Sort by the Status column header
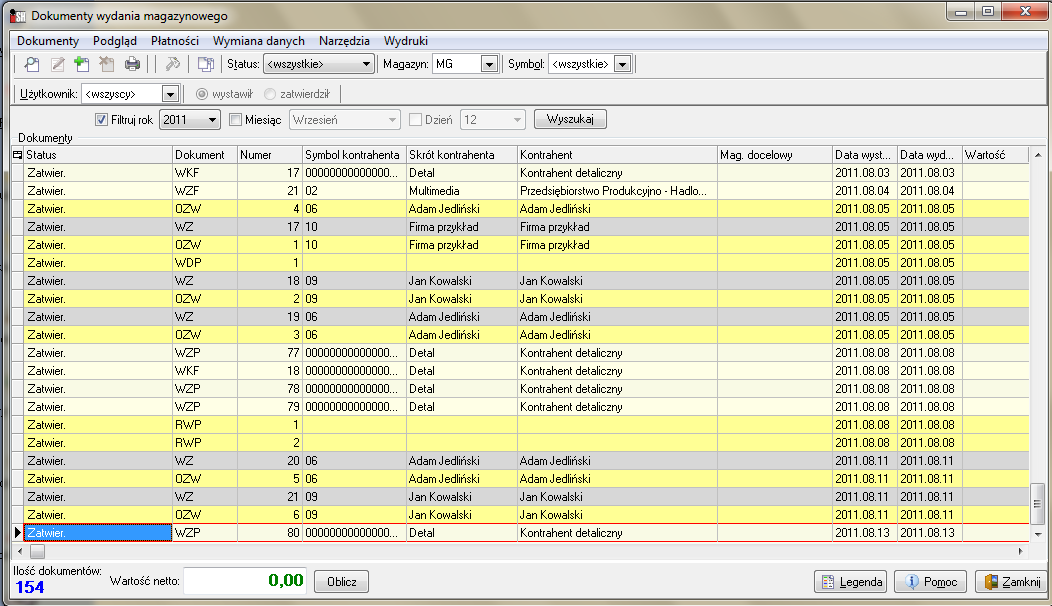Image resolution: width=1052 pixels, height=606 pixels. coord(98,155)
